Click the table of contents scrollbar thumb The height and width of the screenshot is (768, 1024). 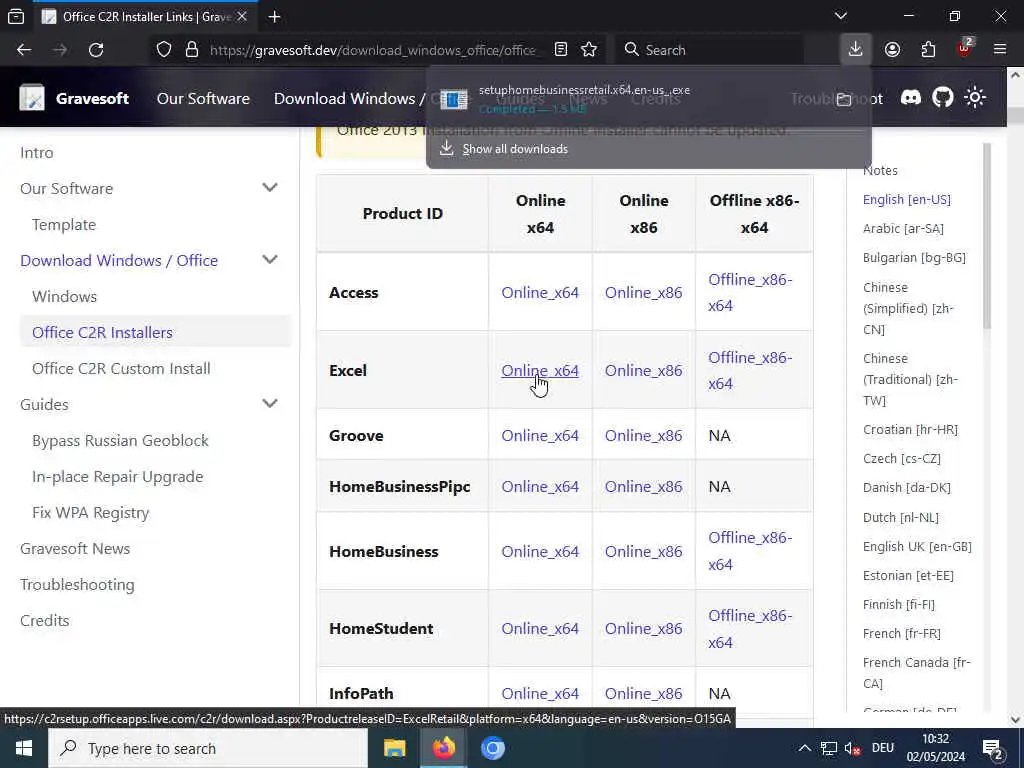coord(987,235)
